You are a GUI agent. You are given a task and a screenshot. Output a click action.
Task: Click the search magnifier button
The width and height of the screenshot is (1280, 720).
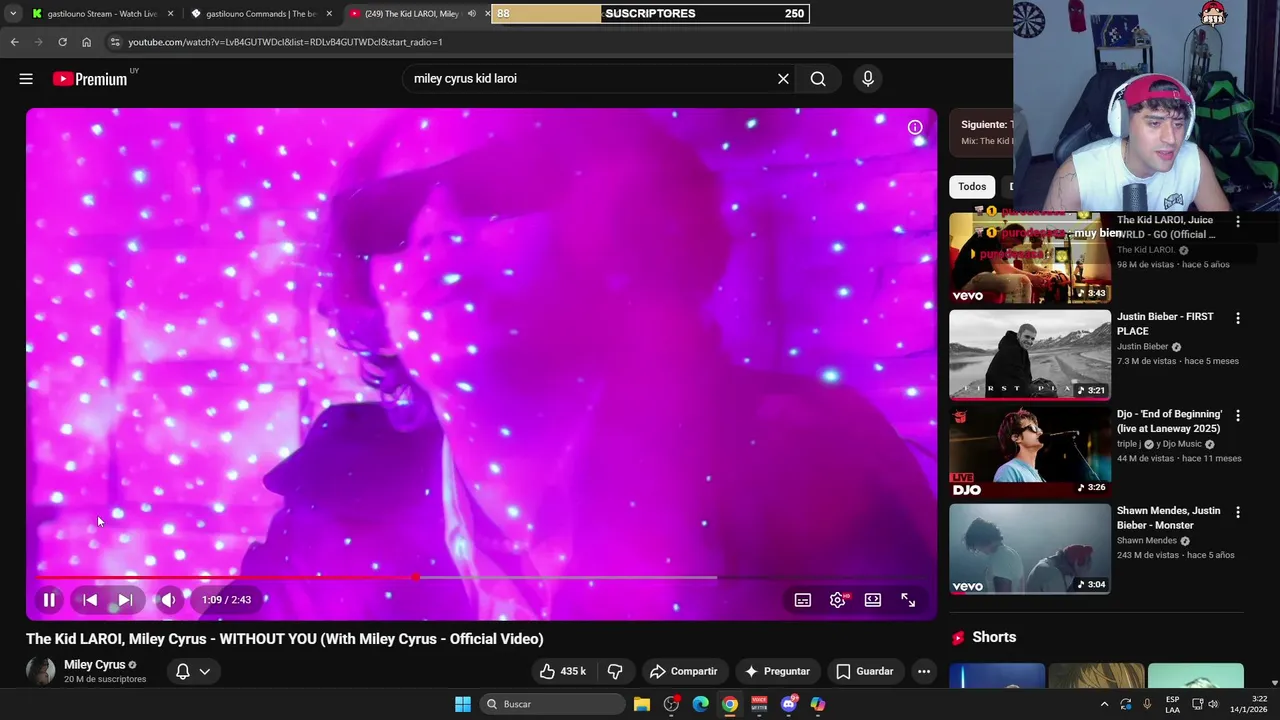click(818, 79)
